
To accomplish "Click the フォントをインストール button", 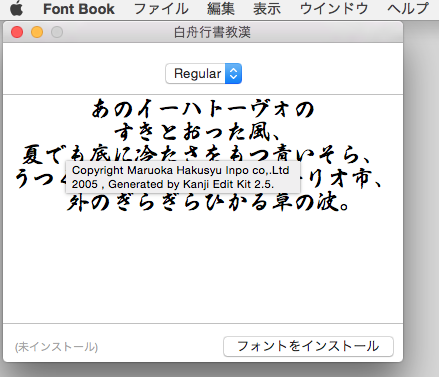I will click(308, 346).
